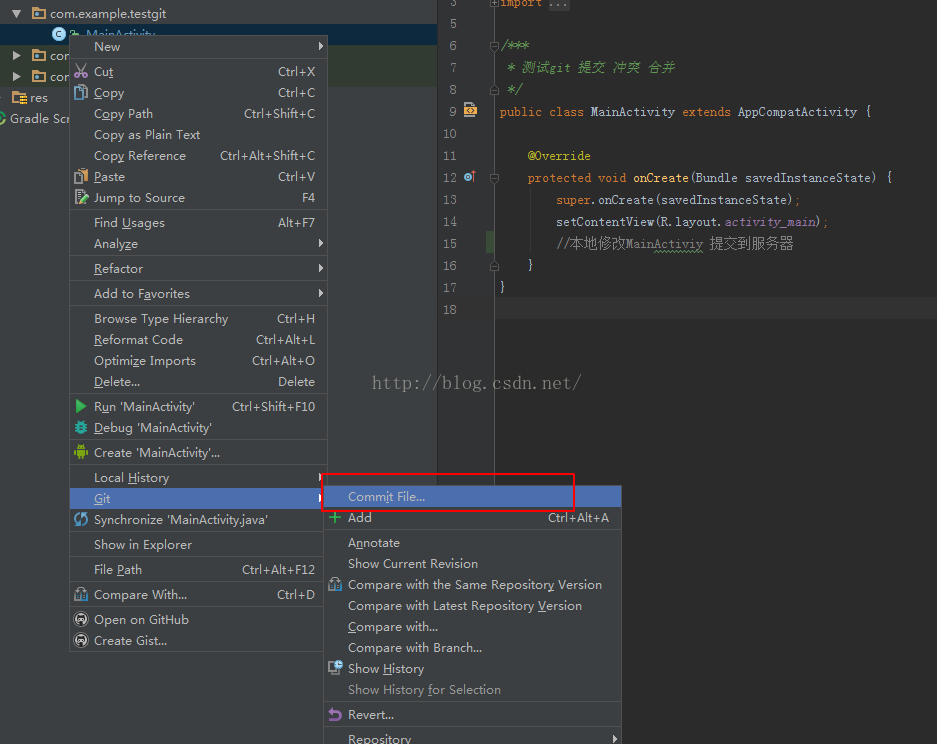The width and height of the screenshot is (937, 744).
Task: Select the res folder in project tree
Action: (38, 98)
